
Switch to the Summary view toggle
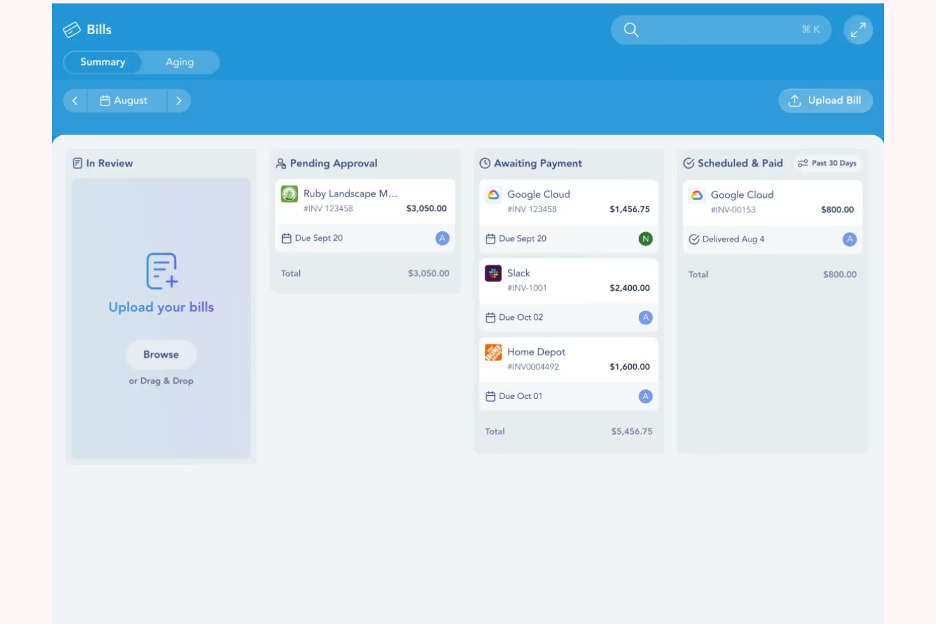(103, 62)
